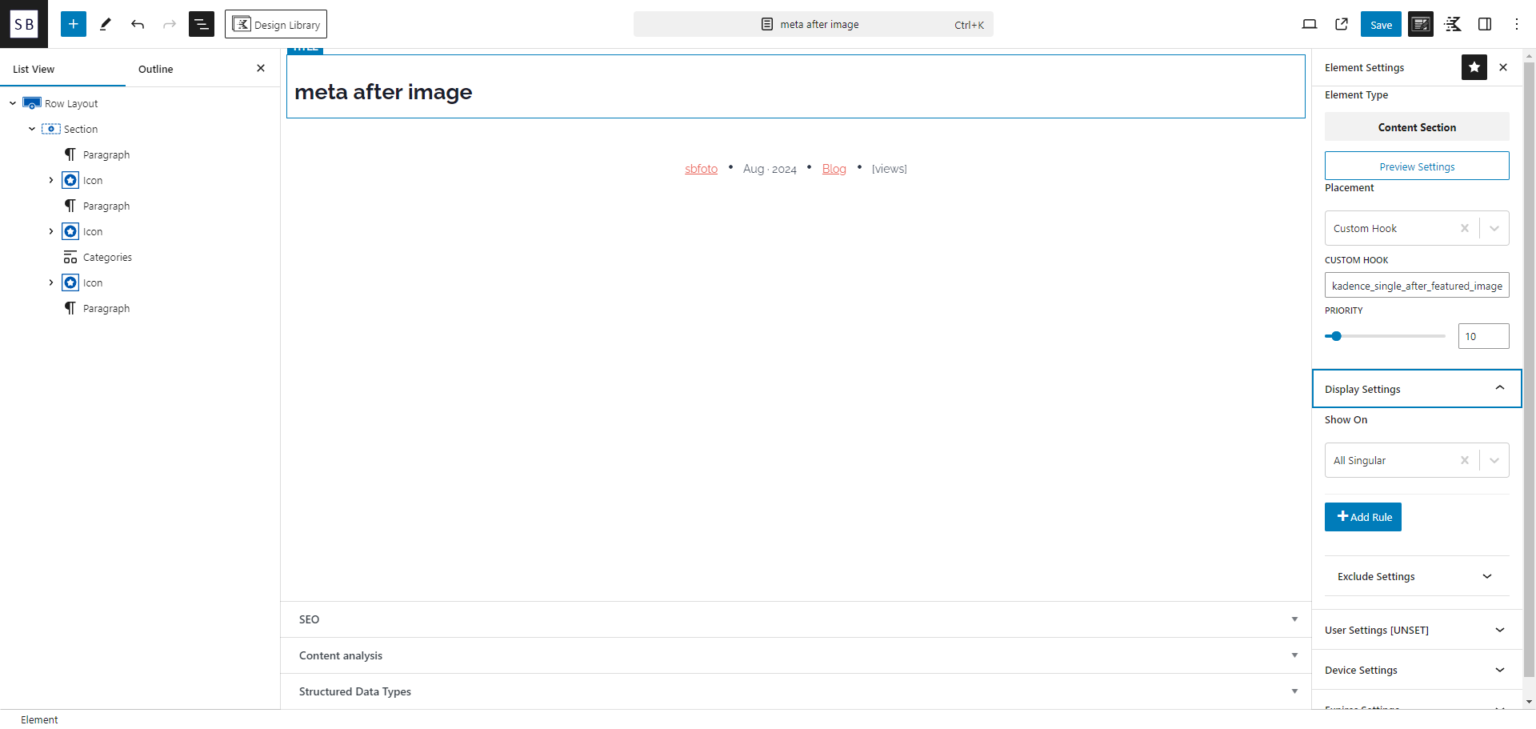Collapse the Display Settings panel
The width and height of the screenshot is (1536, 729).
pos(1416,388)
